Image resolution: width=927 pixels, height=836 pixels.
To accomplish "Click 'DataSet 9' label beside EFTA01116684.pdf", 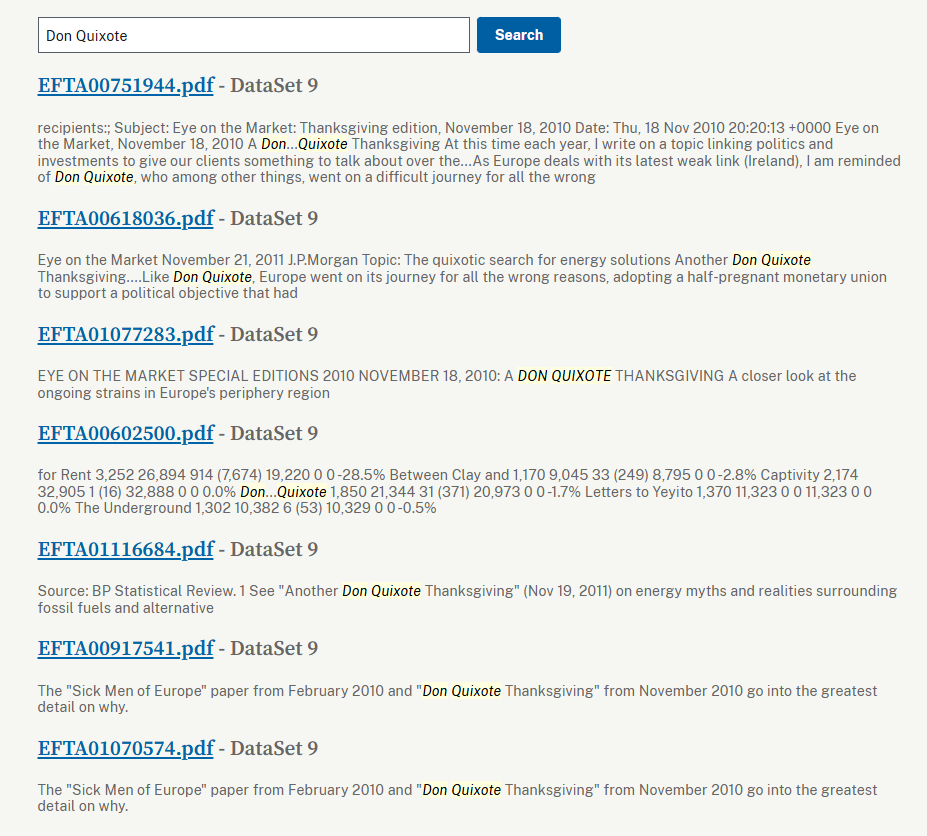I will tap(274, 549).
